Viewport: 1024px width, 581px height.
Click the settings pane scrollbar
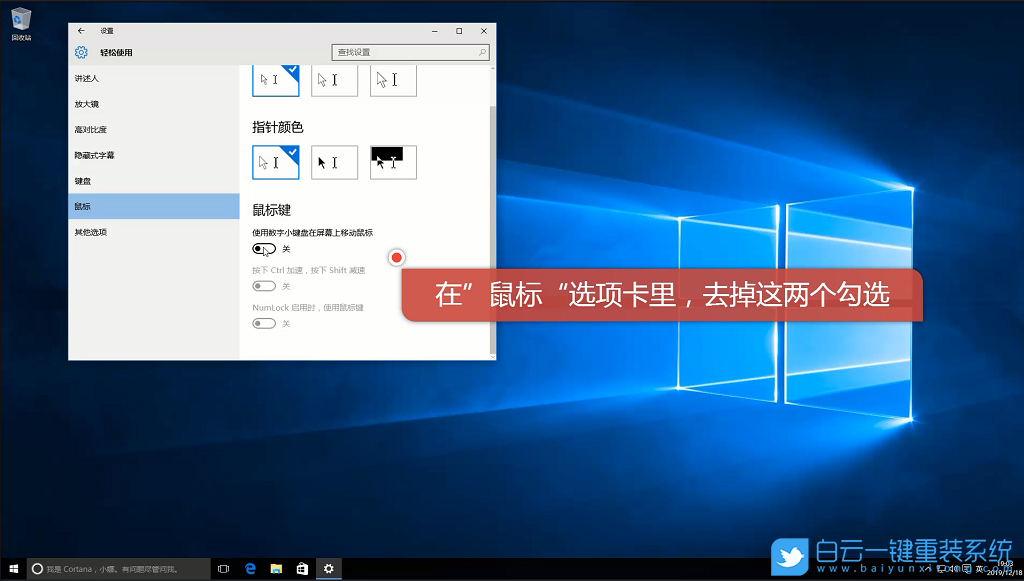coord(491,200)
